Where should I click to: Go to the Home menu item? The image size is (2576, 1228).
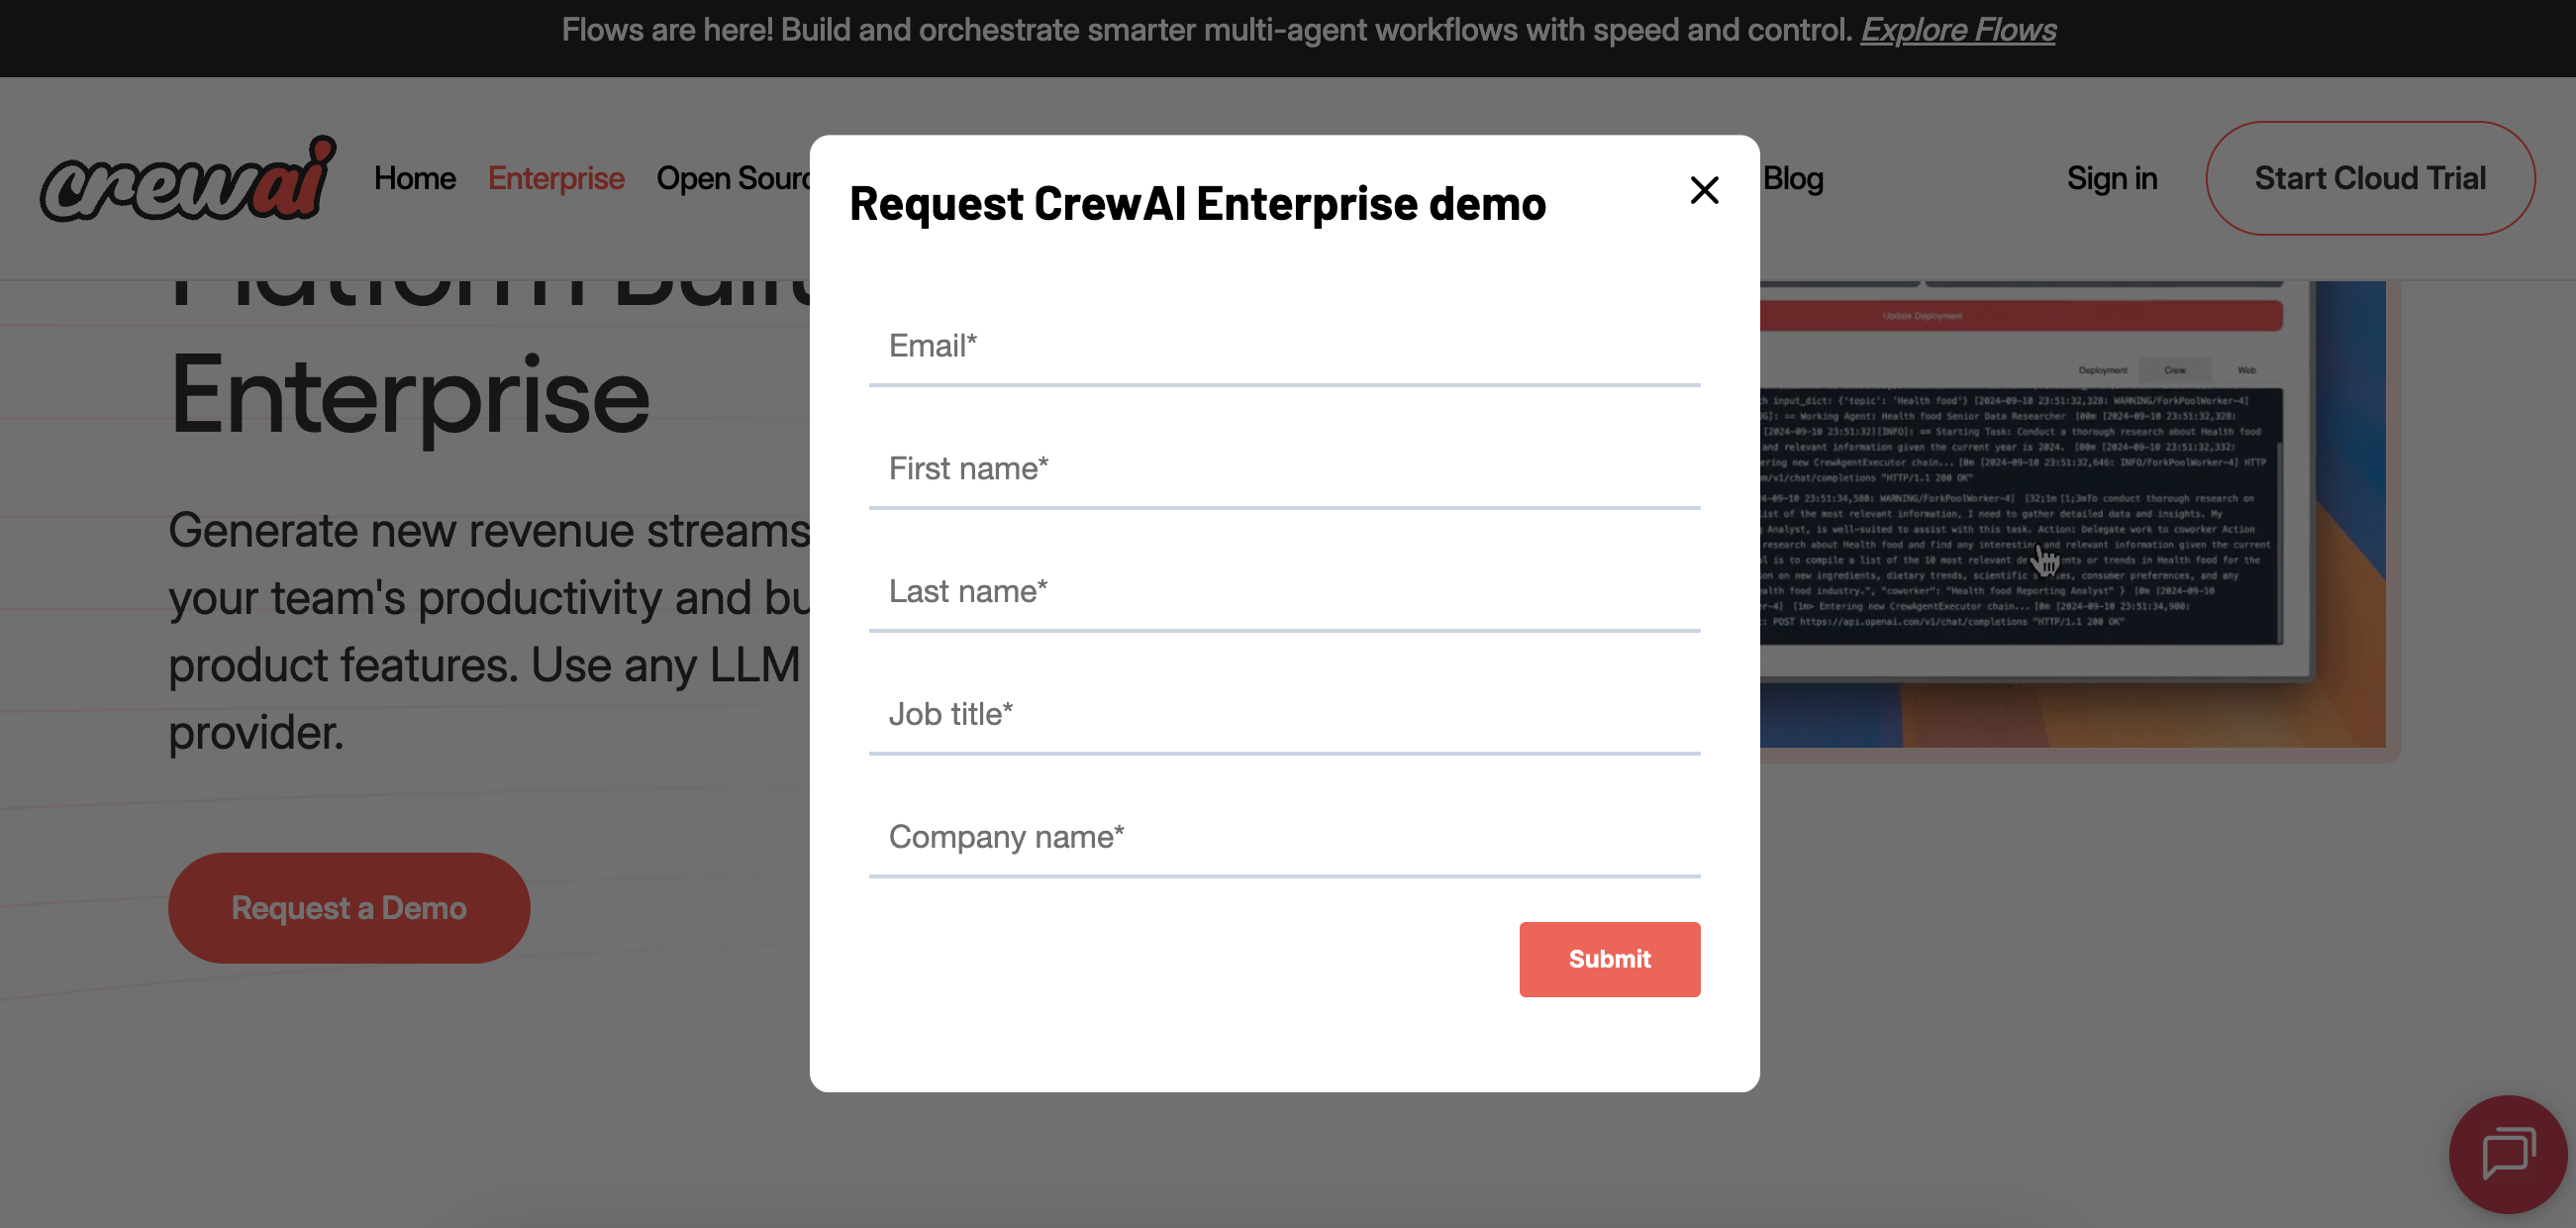(x=415, y=178)
